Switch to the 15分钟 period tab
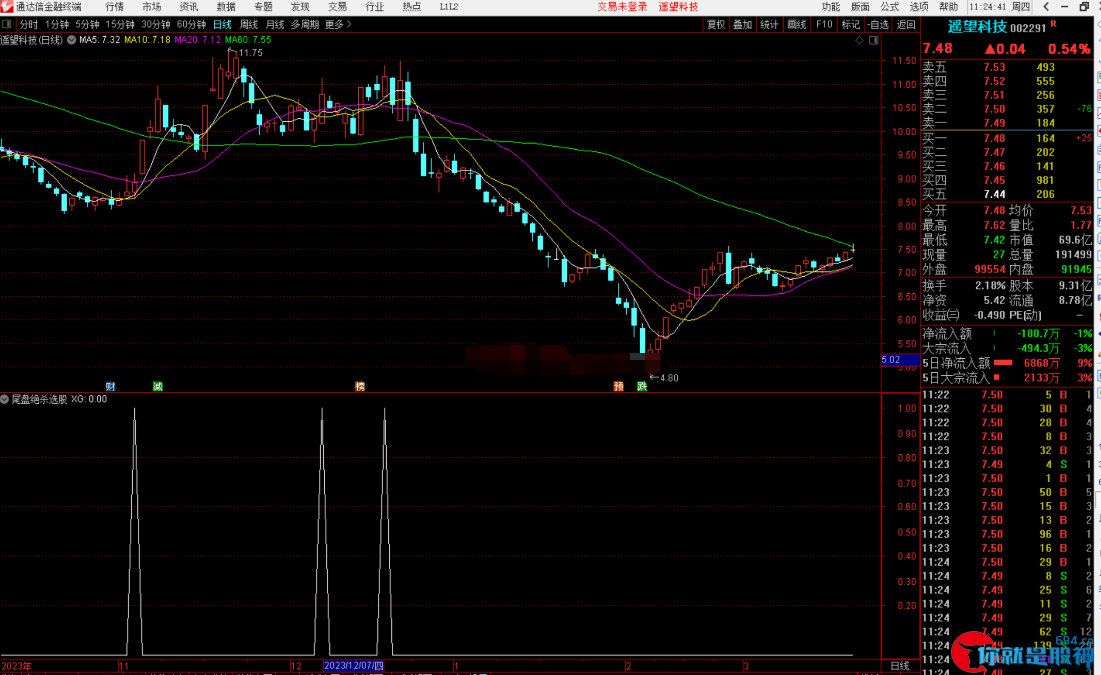 coord(120,25)
